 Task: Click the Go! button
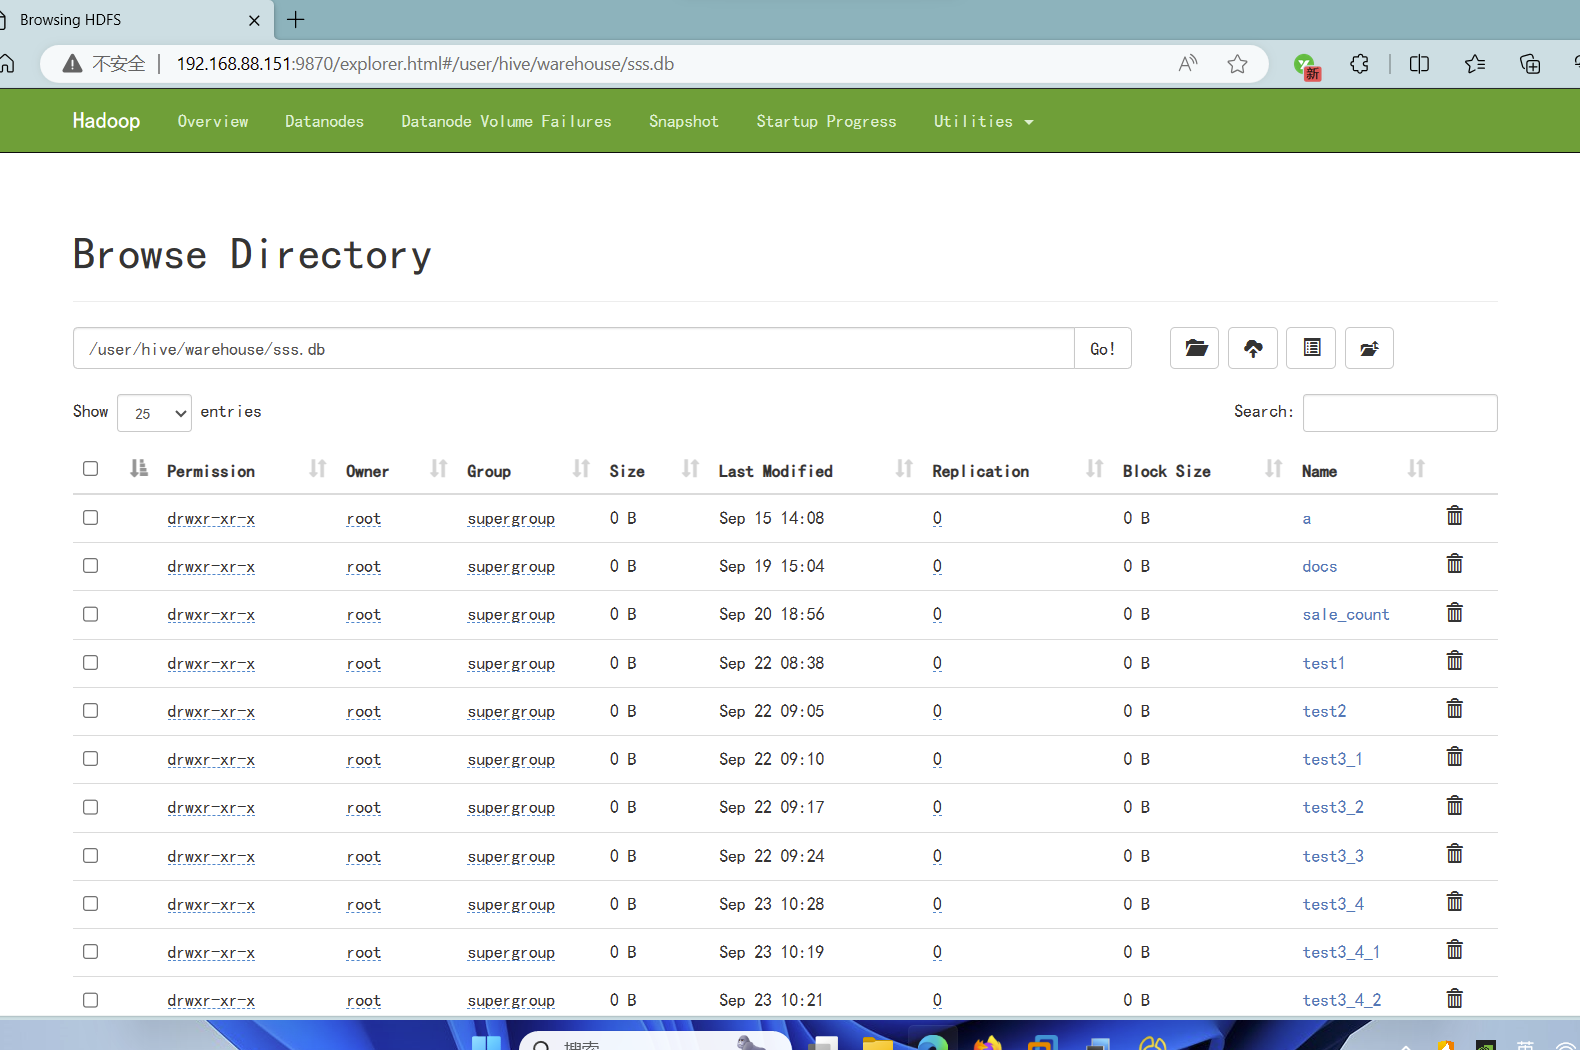pos(1103,349)
